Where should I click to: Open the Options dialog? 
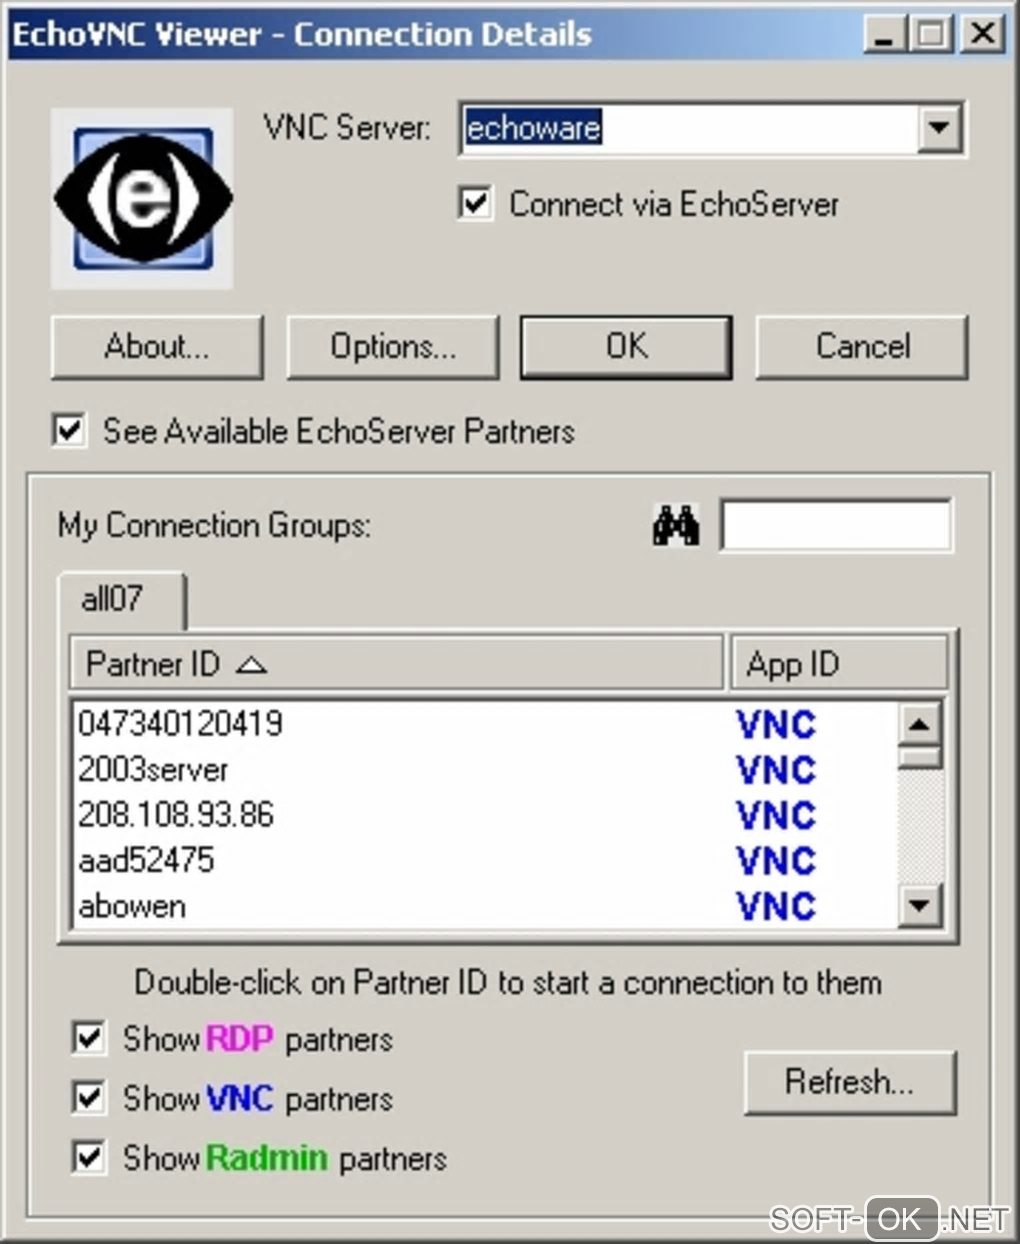click(x=393, y=347)
